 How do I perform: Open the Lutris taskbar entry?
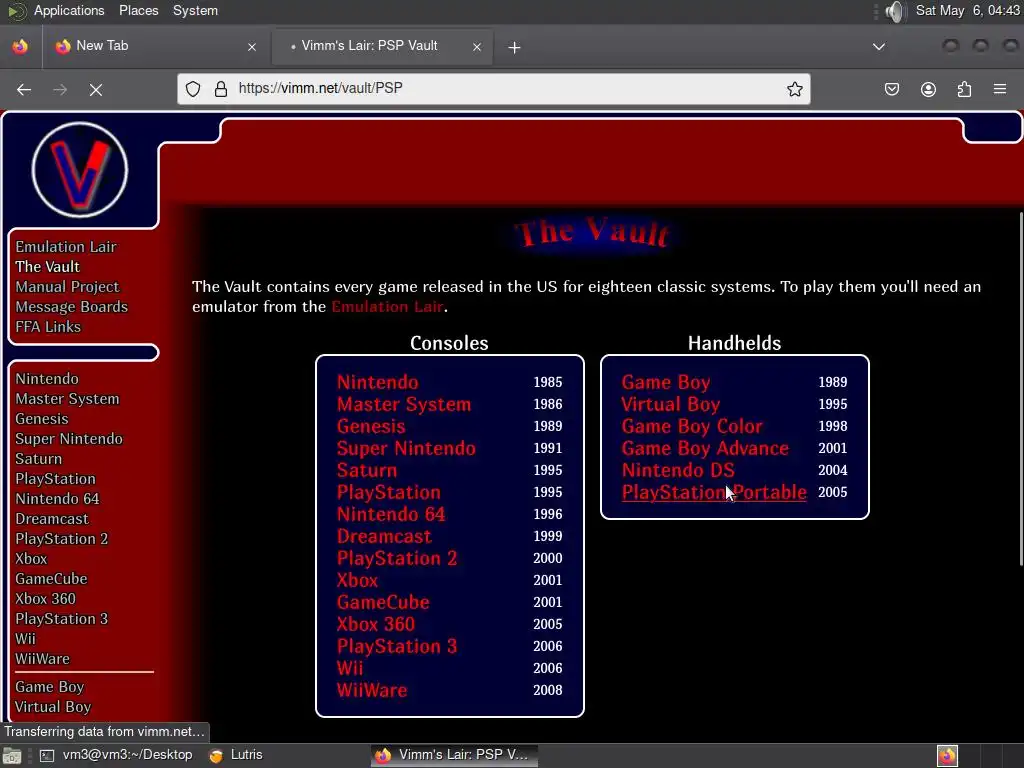point(236,755)
